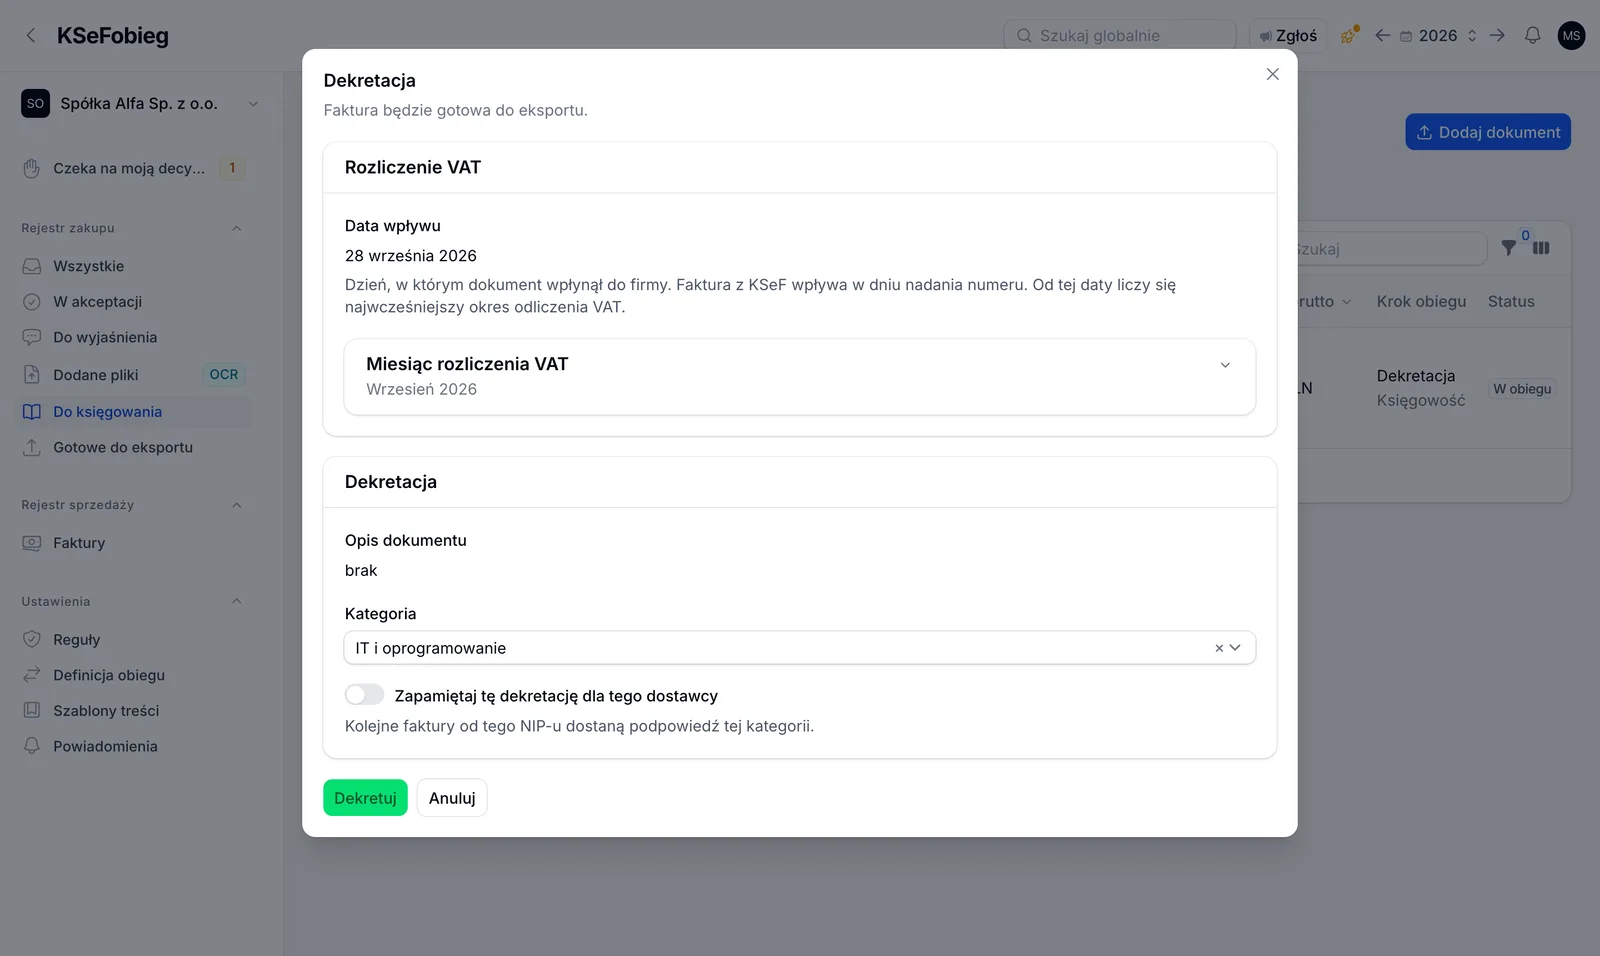This screenshot has width=1600, height=956.
Task: Clear the IT i oprogramowanie category
Action: point(1219,648)
